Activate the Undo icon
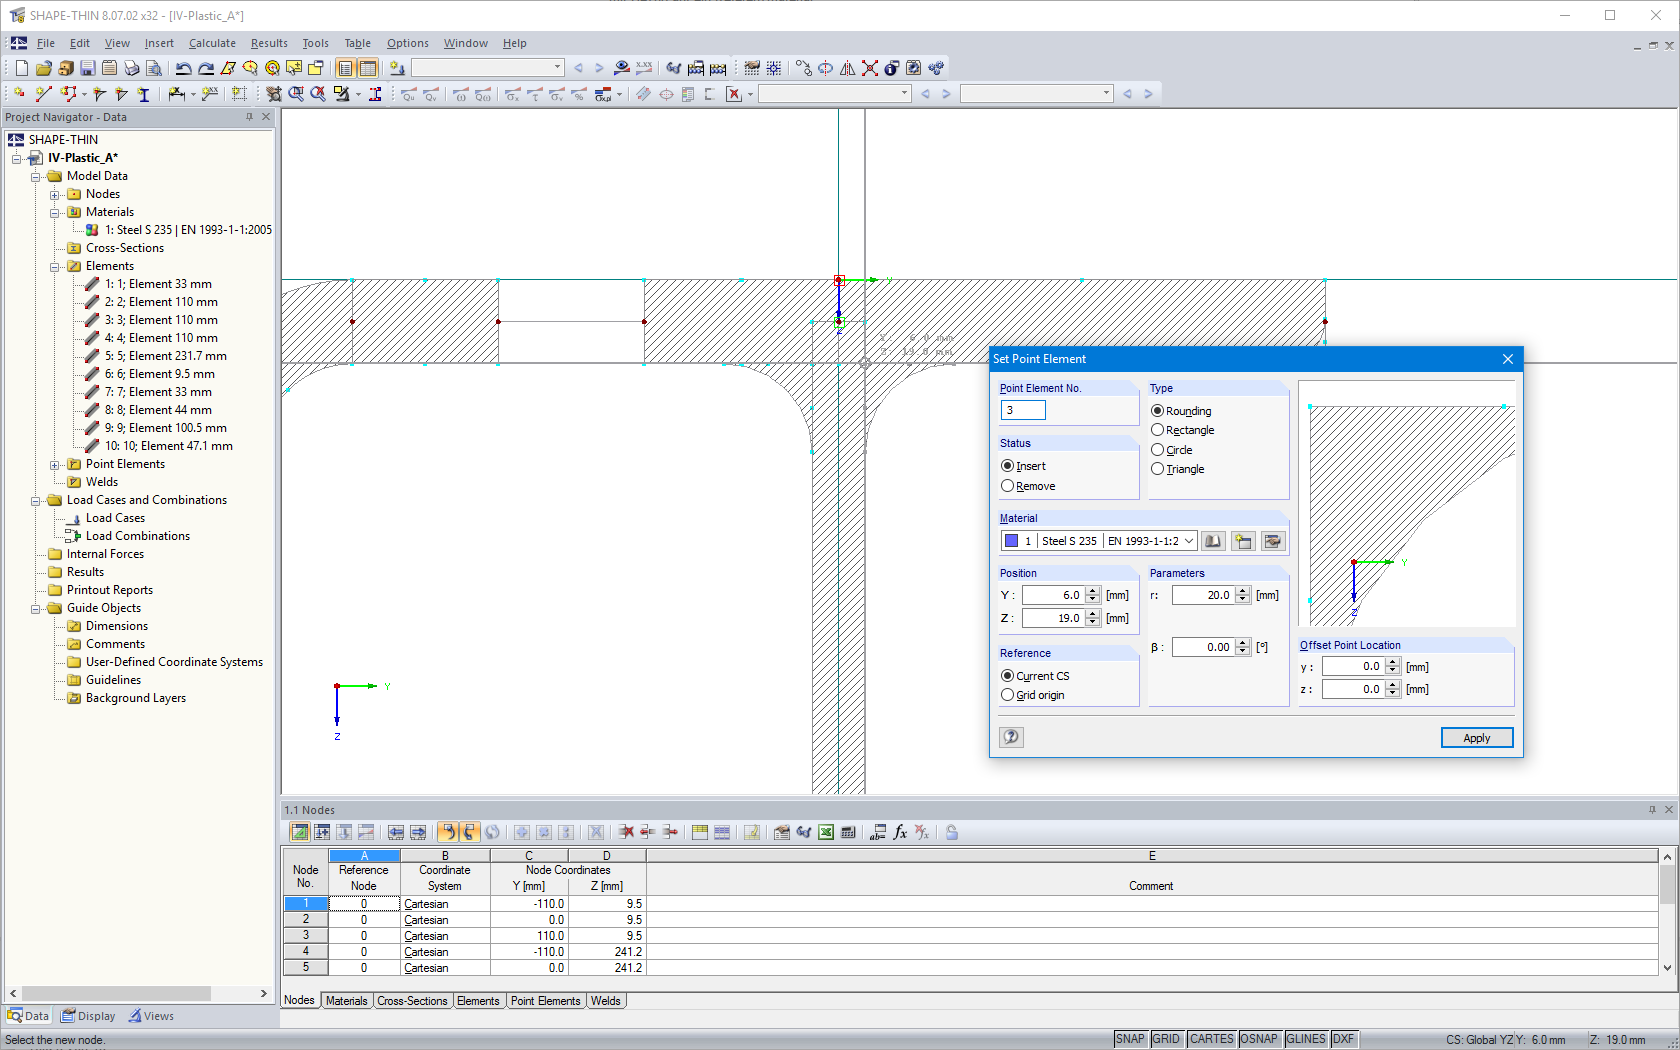 (183, 67)
